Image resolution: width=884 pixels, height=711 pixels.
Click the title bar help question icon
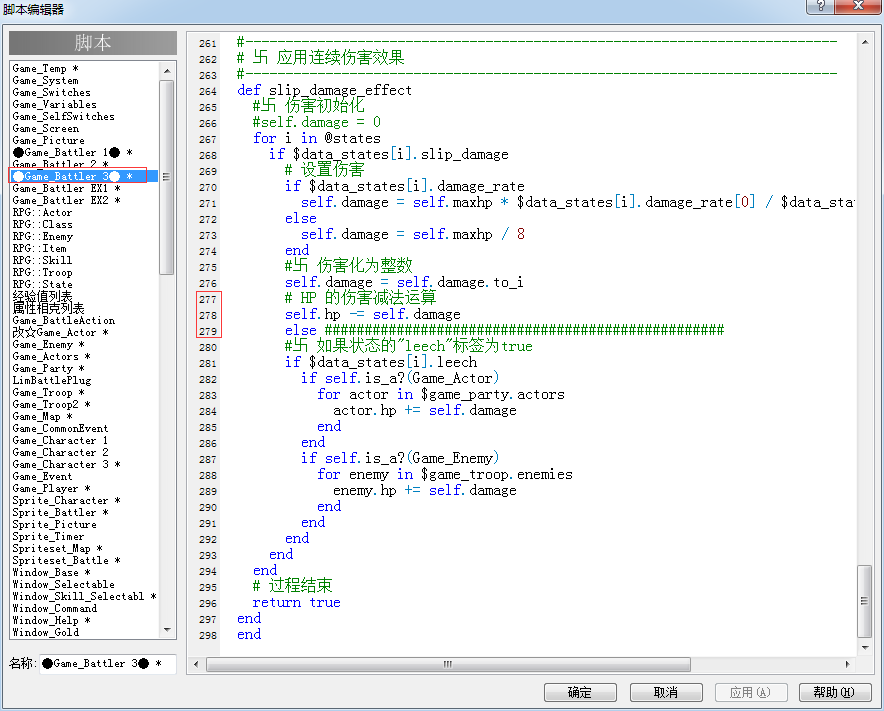click(821, 6)
